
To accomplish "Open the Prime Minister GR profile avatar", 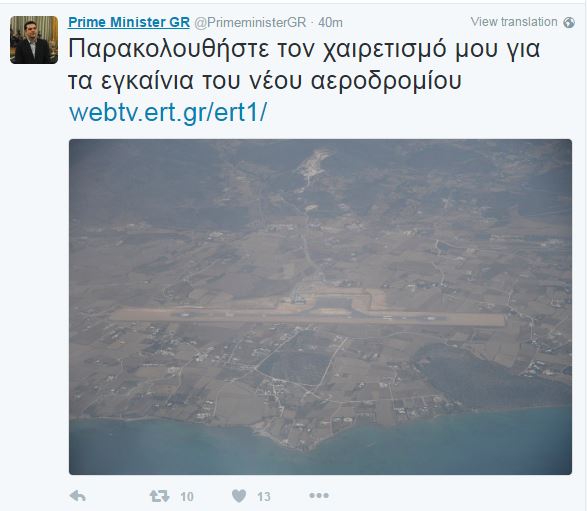I will click(x=34, y=40).
